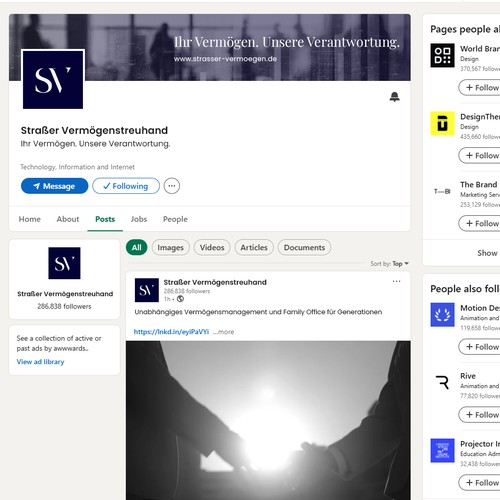This screenshot has width=500, height=500.
Task: Open the post options three-dot menu
Action: click(x=396, y=281)
